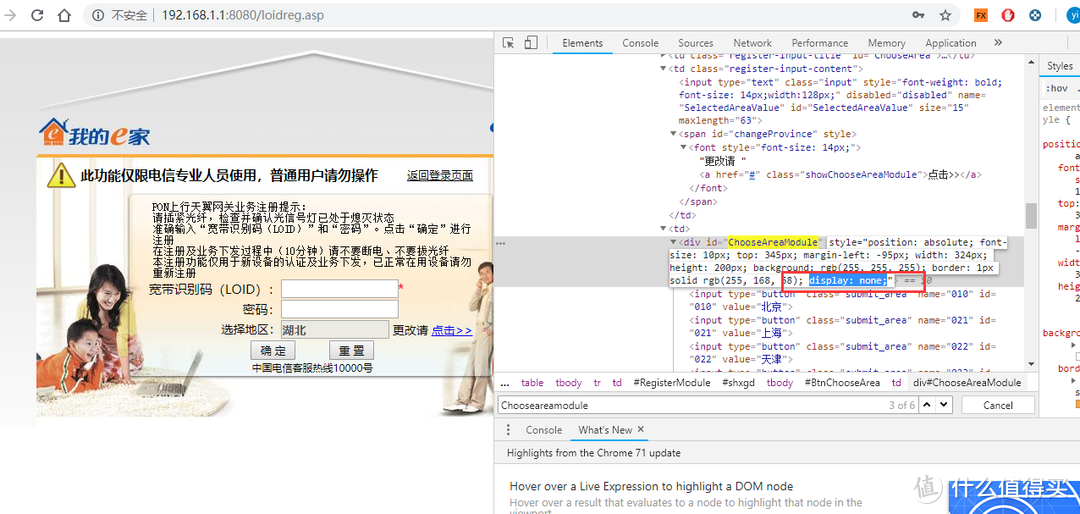Click the div#ChooseAreaModule breadcrumb
The height and width of the screenshot is (514, 1080).
(966, 383)
